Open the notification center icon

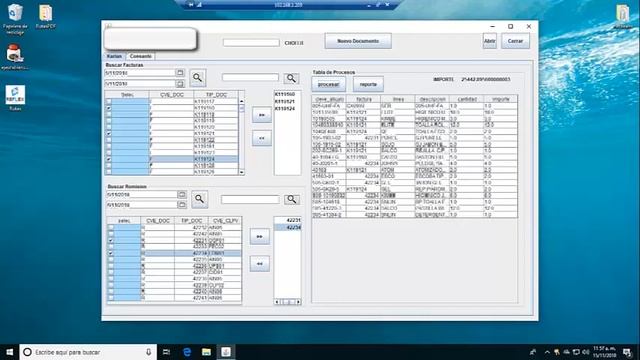(627, 352)
